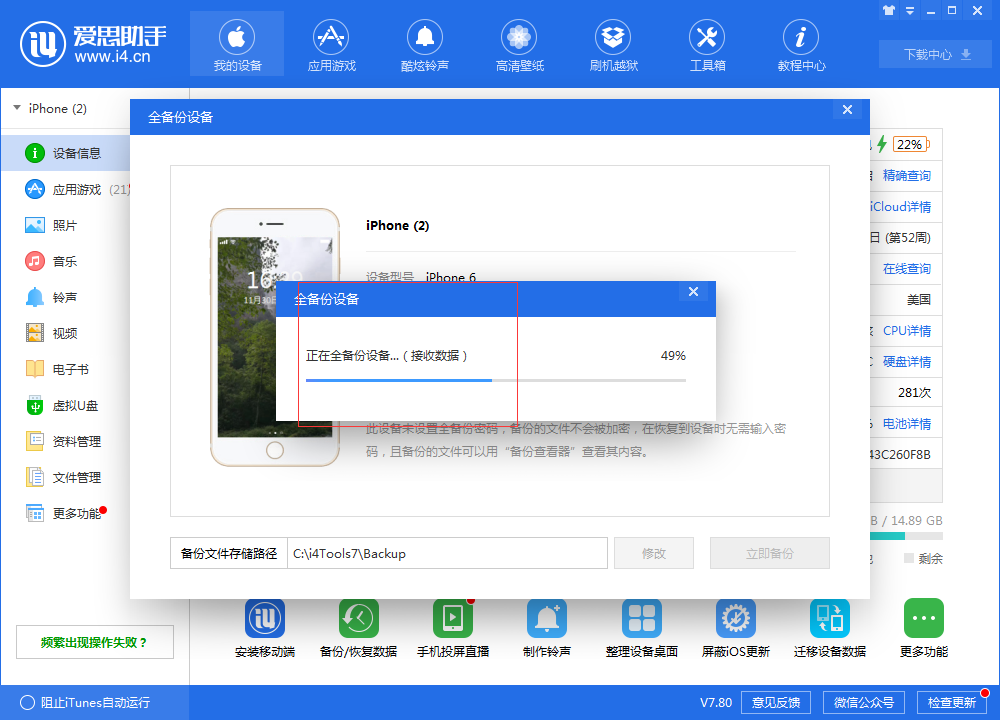Click the 281次 charge count value

pyautogui.click(x=914, y=393)
